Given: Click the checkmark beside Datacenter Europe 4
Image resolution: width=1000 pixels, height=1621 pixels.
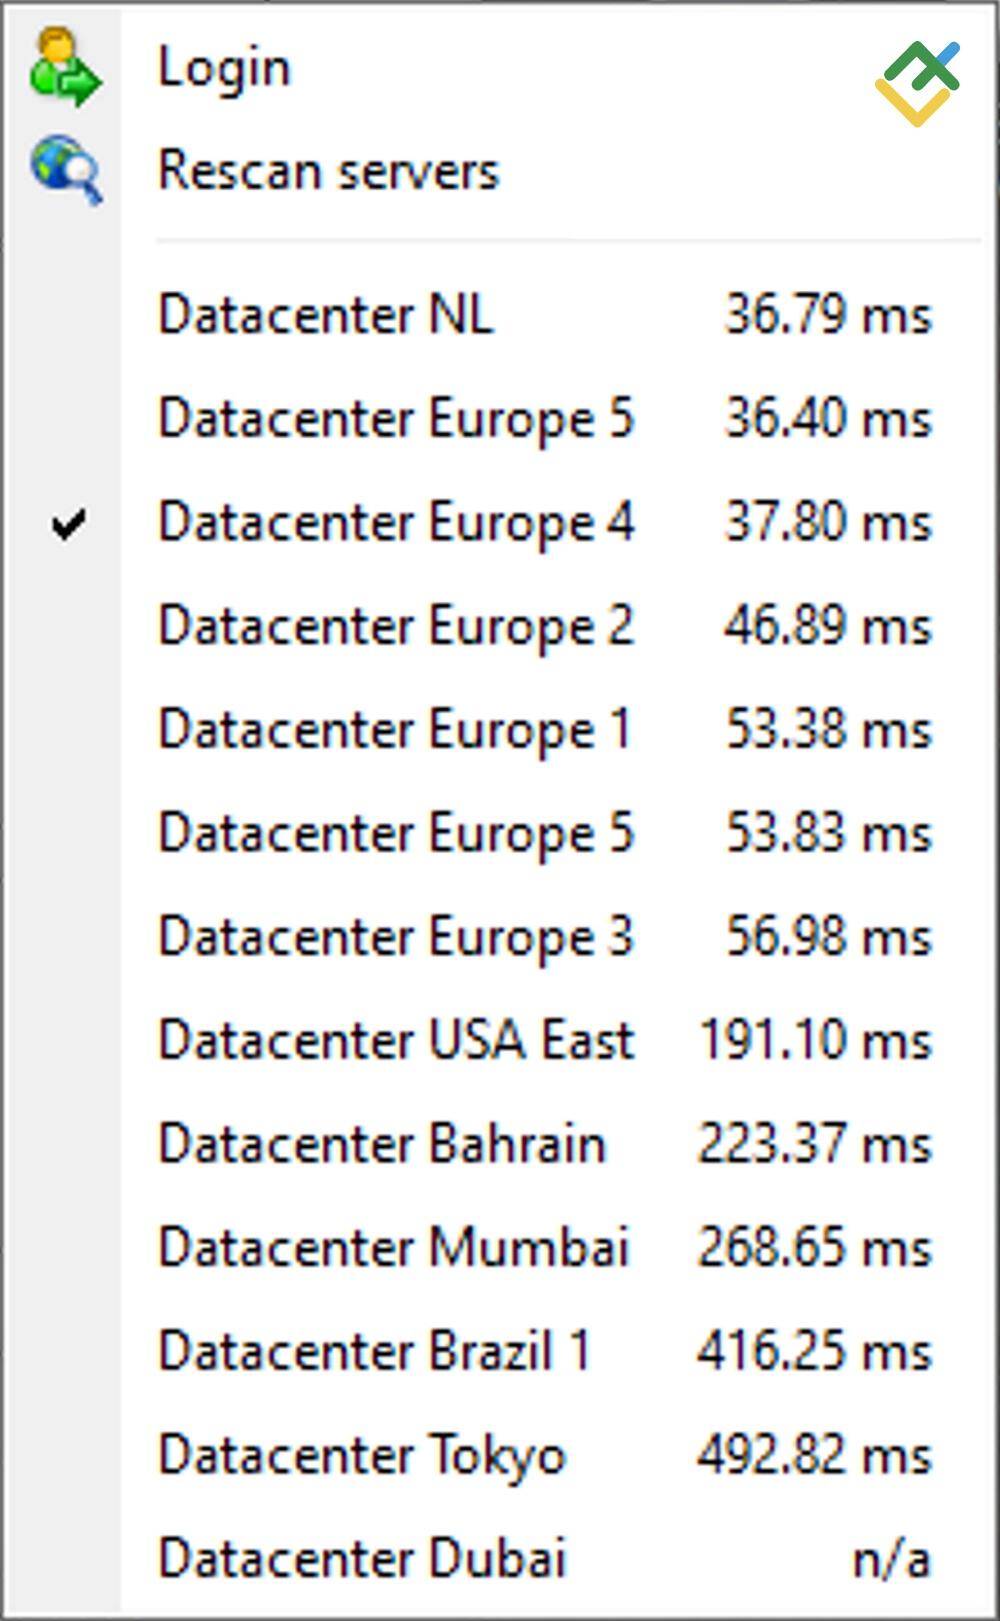Looking at the screenshot, I should [x=68, y=523].
